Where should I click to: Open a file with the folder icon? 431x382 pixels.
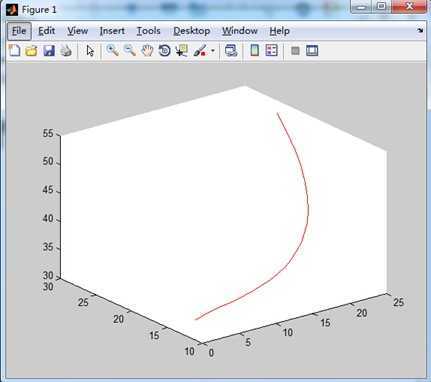pyautogui.click(x=31, y=51)
